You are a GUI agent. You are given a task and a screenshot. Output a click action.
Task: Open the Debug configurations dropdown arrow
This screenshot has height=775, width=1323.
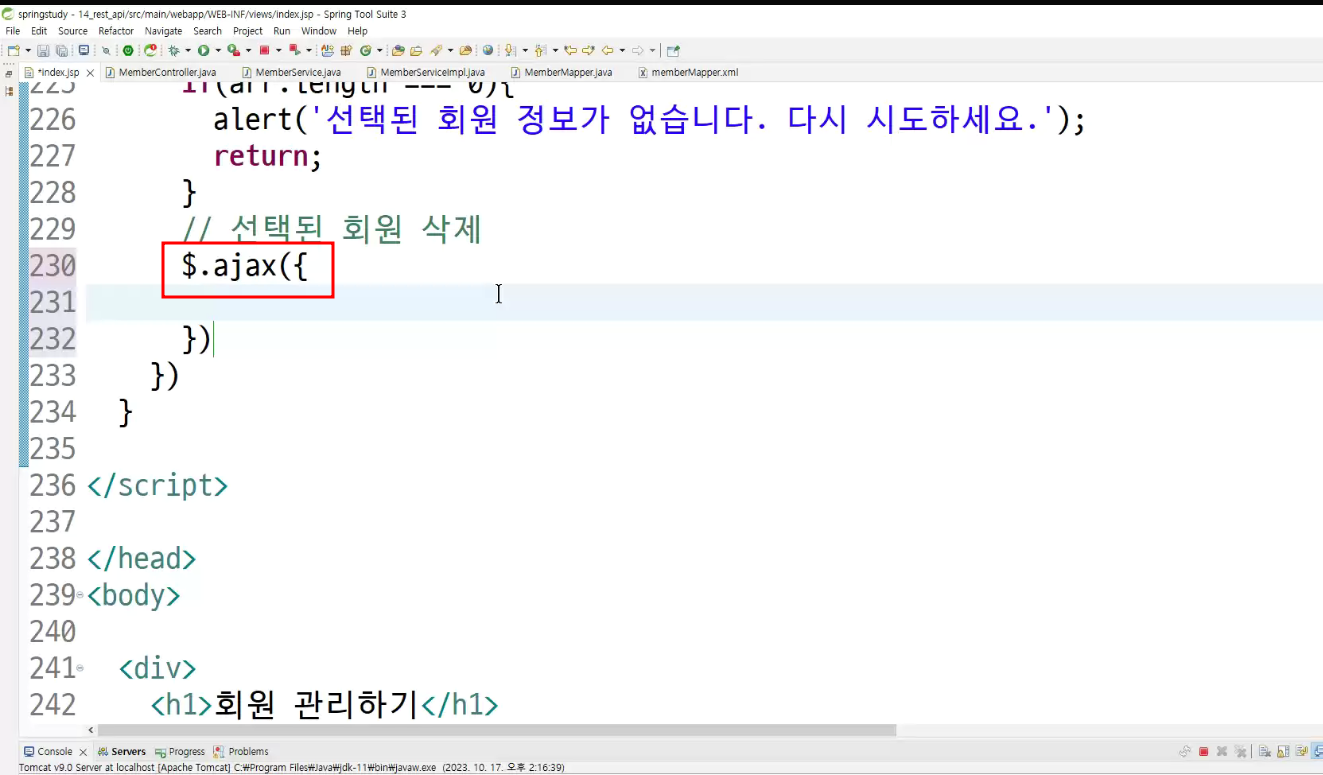(x=187, y=50)
